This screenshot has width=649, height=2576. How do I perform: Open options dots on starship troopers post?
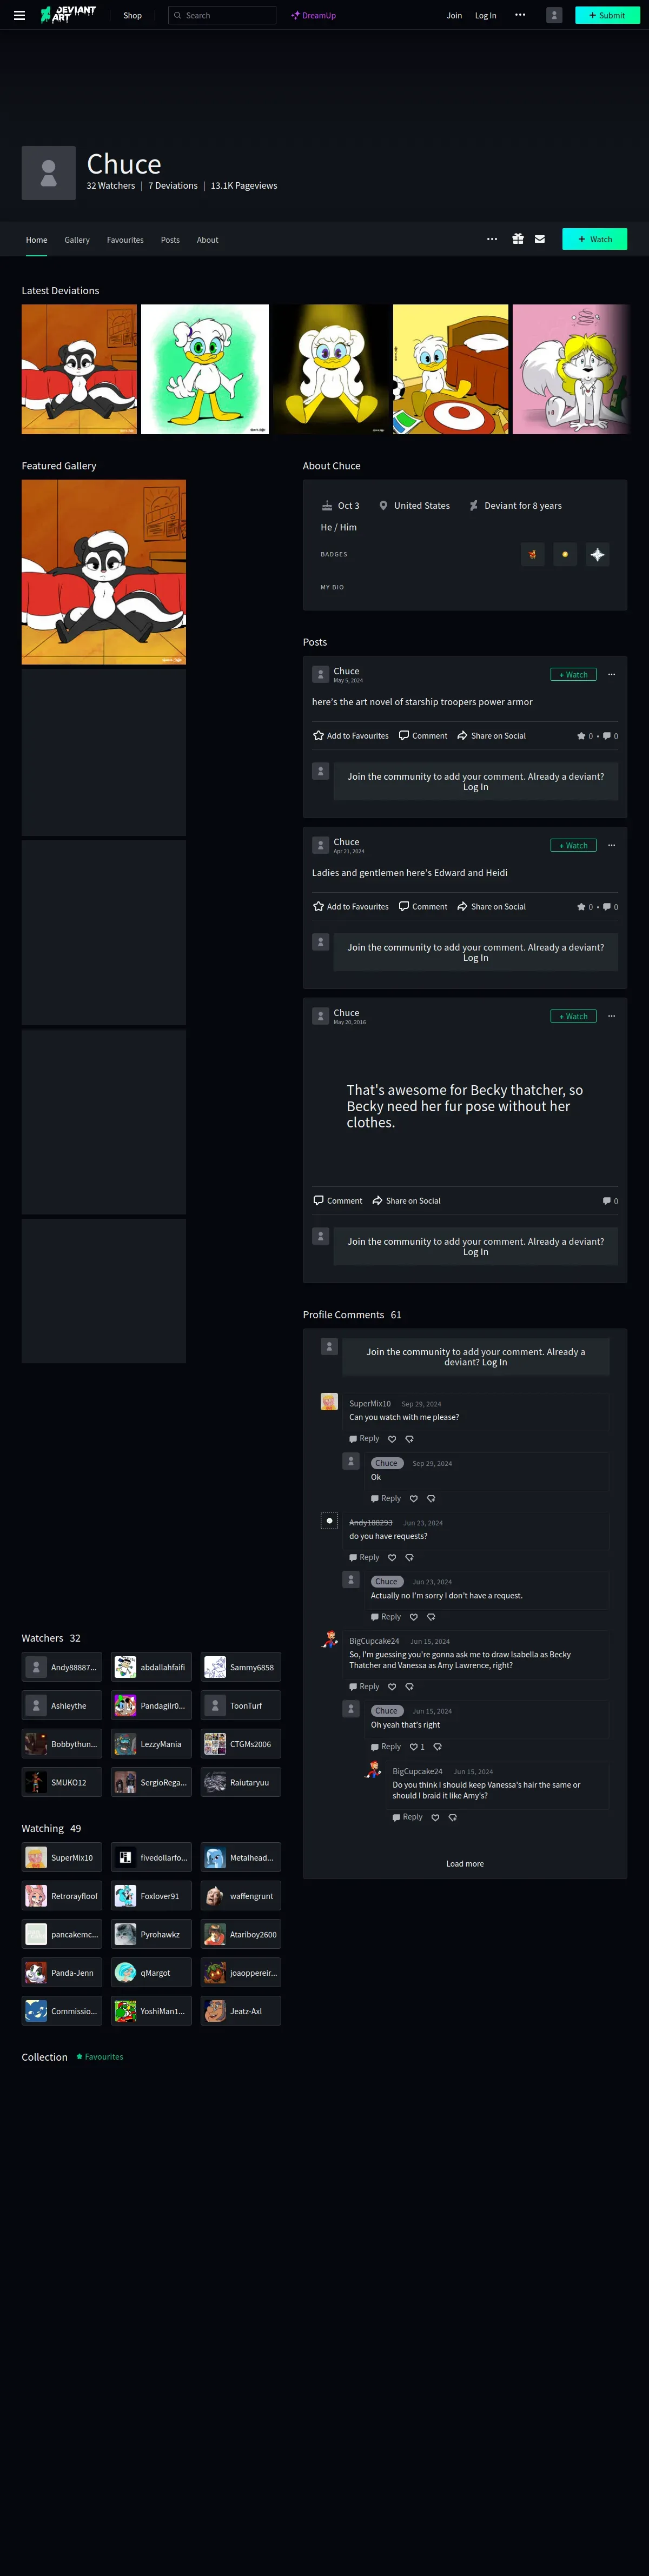(611, 674)
